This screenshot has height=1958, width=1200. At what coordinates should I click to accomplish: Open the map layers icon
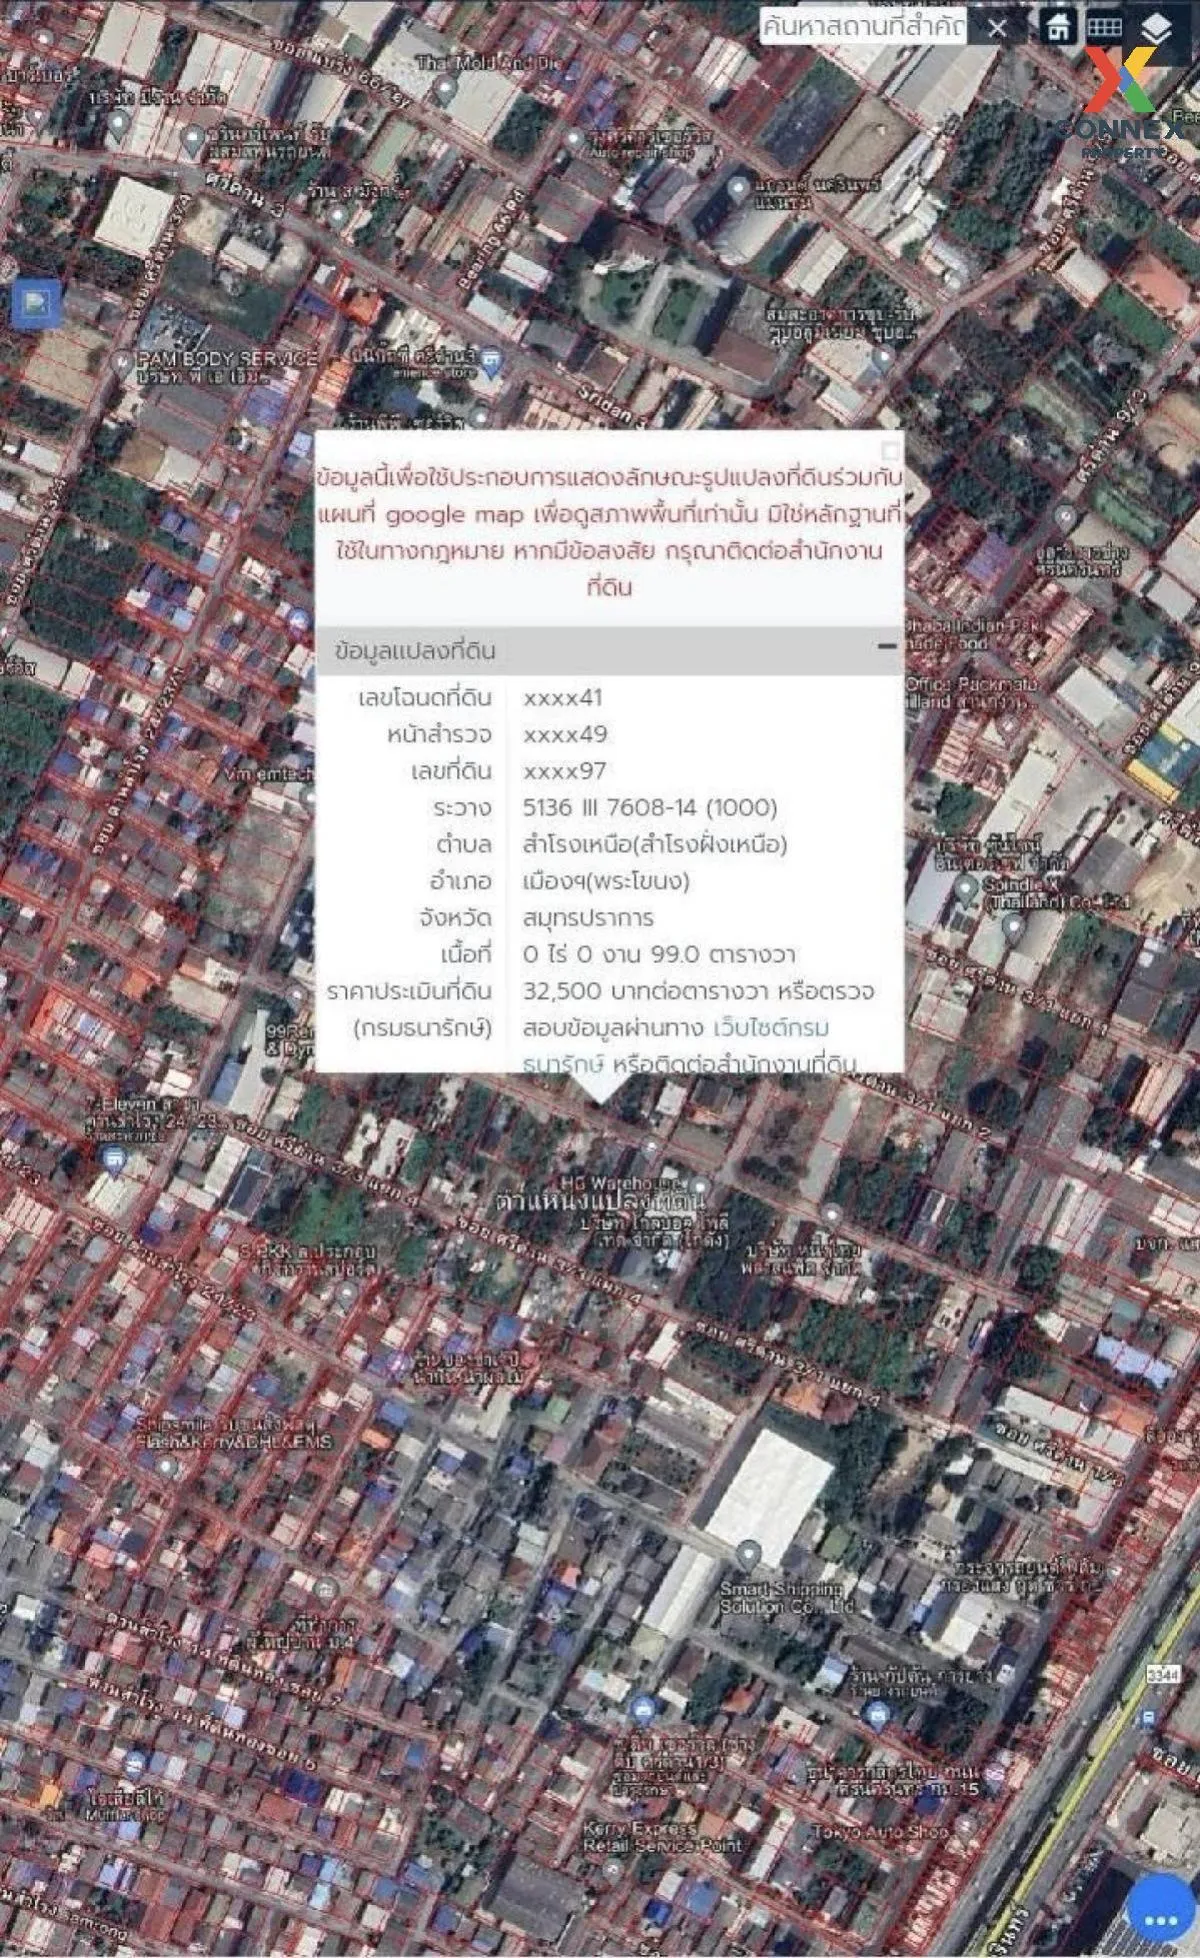click(x=1156, y=30)
